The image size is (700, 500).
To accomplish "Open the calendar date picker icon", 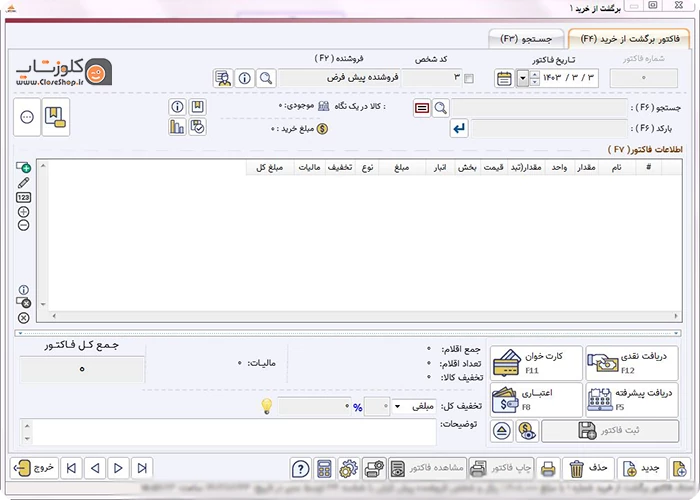I will coord(504,79).
